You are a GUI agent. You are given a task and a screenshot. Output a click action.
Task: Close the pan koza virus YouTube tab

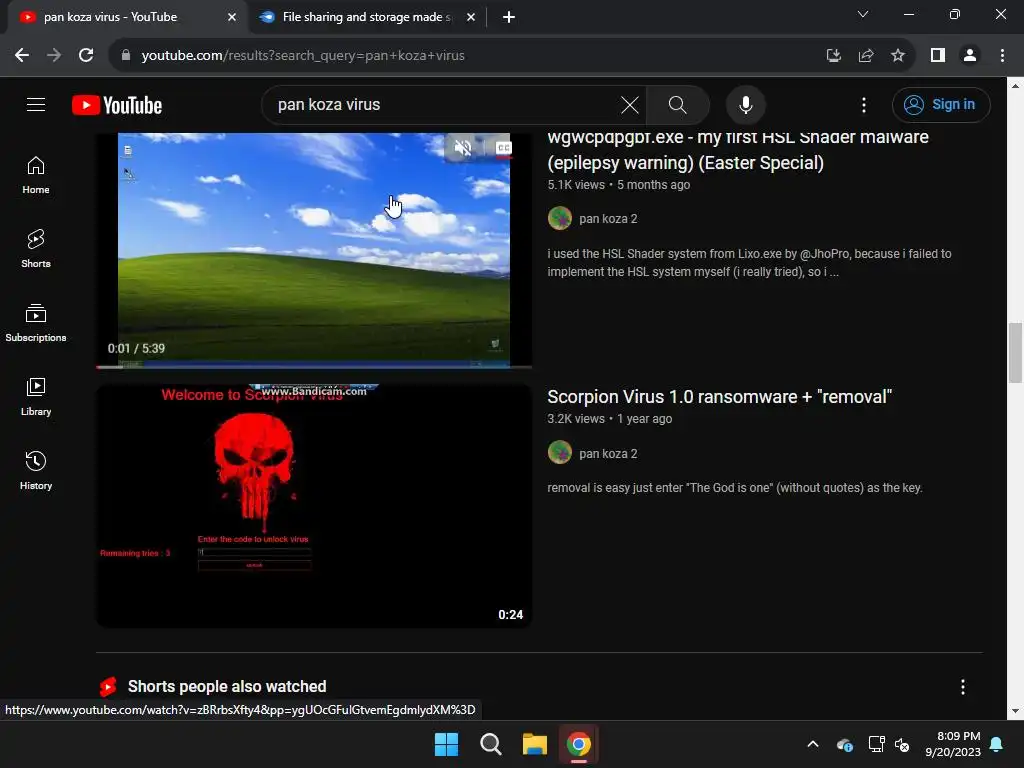pyautogui.click(x=231, y=17)
